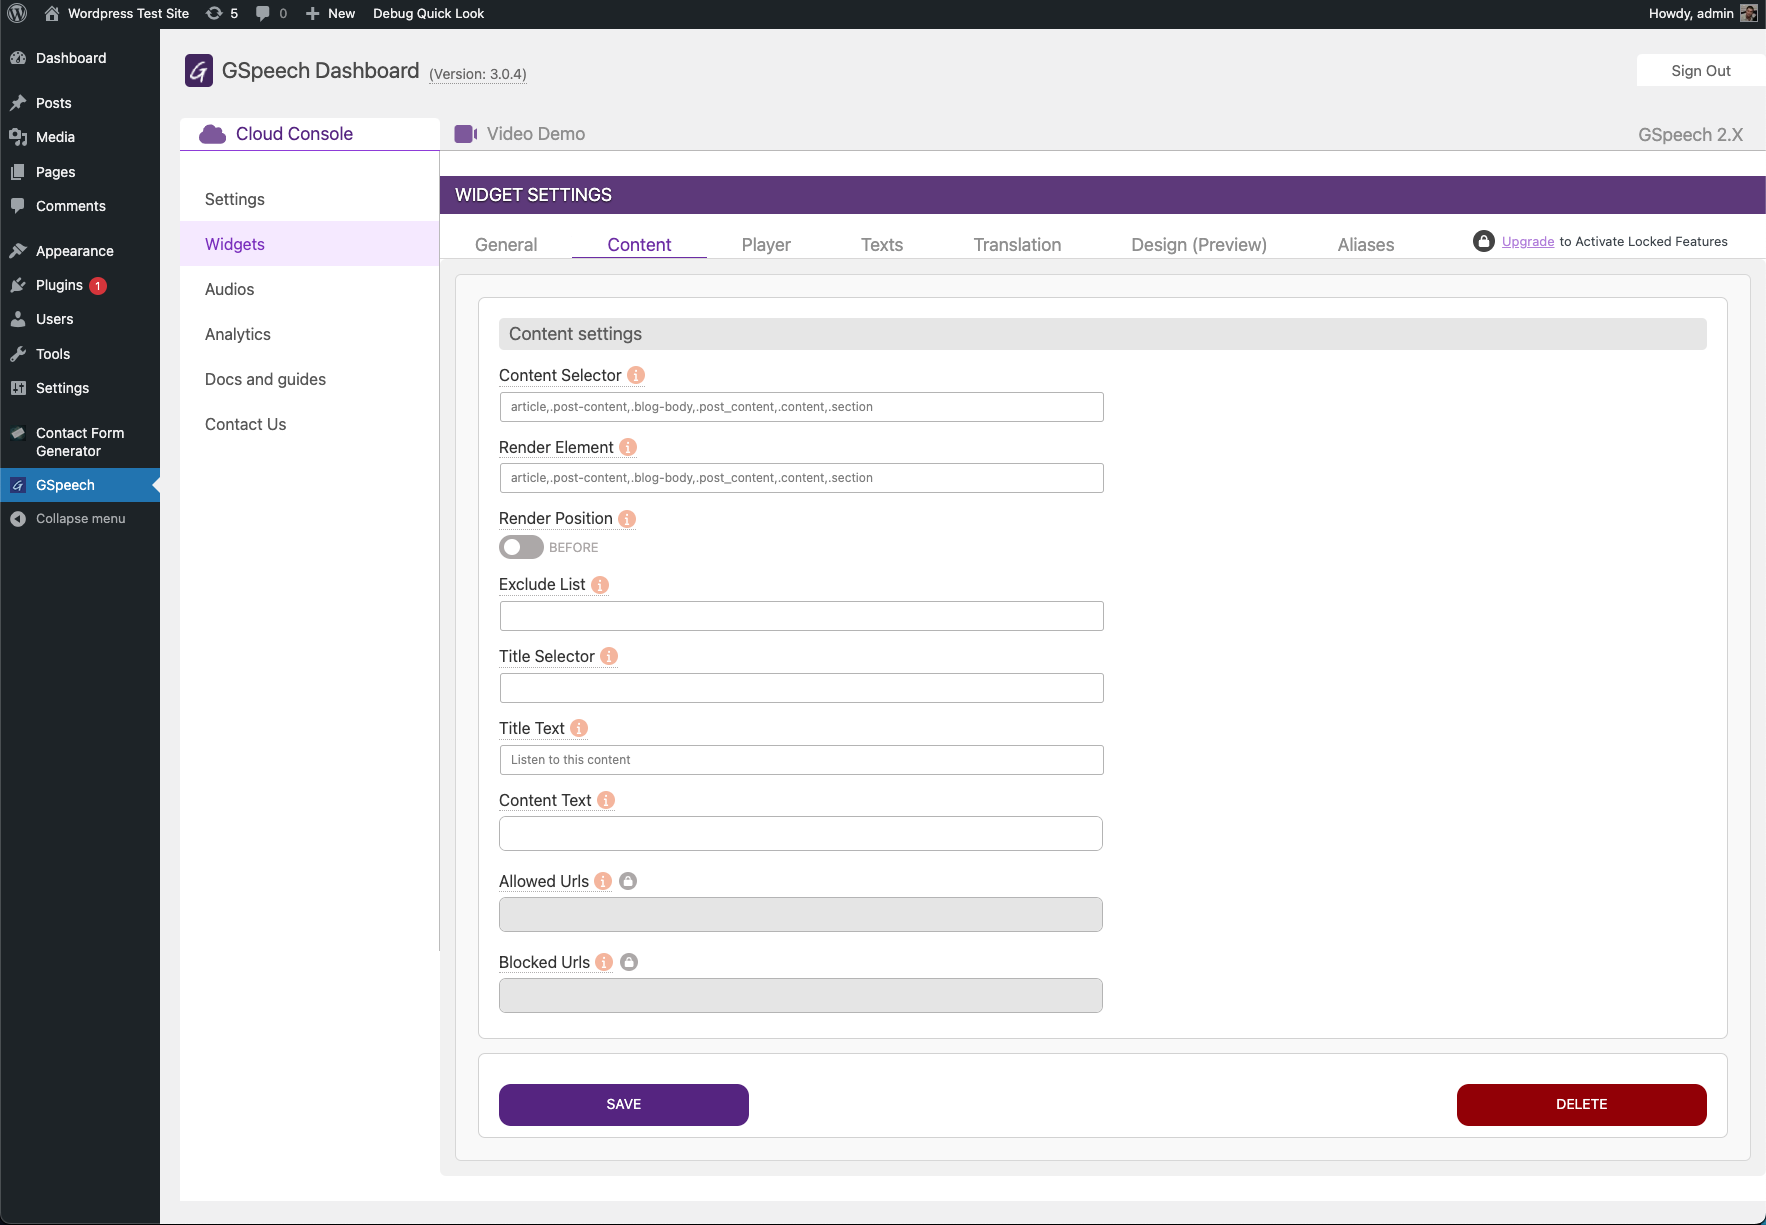Focus the Title Text input field
This screenshot has width=1766, height=1225.
coord(801,760)
